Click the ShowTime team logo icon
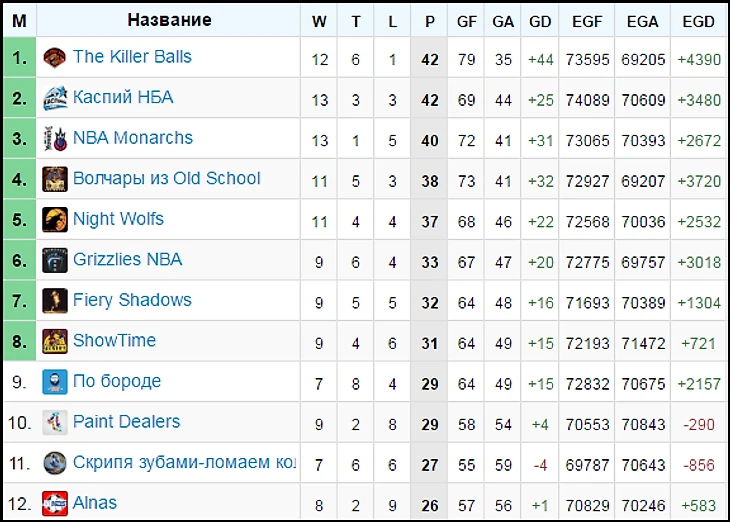The width and height of the screenshot is (730, 522). coord(55,341)
